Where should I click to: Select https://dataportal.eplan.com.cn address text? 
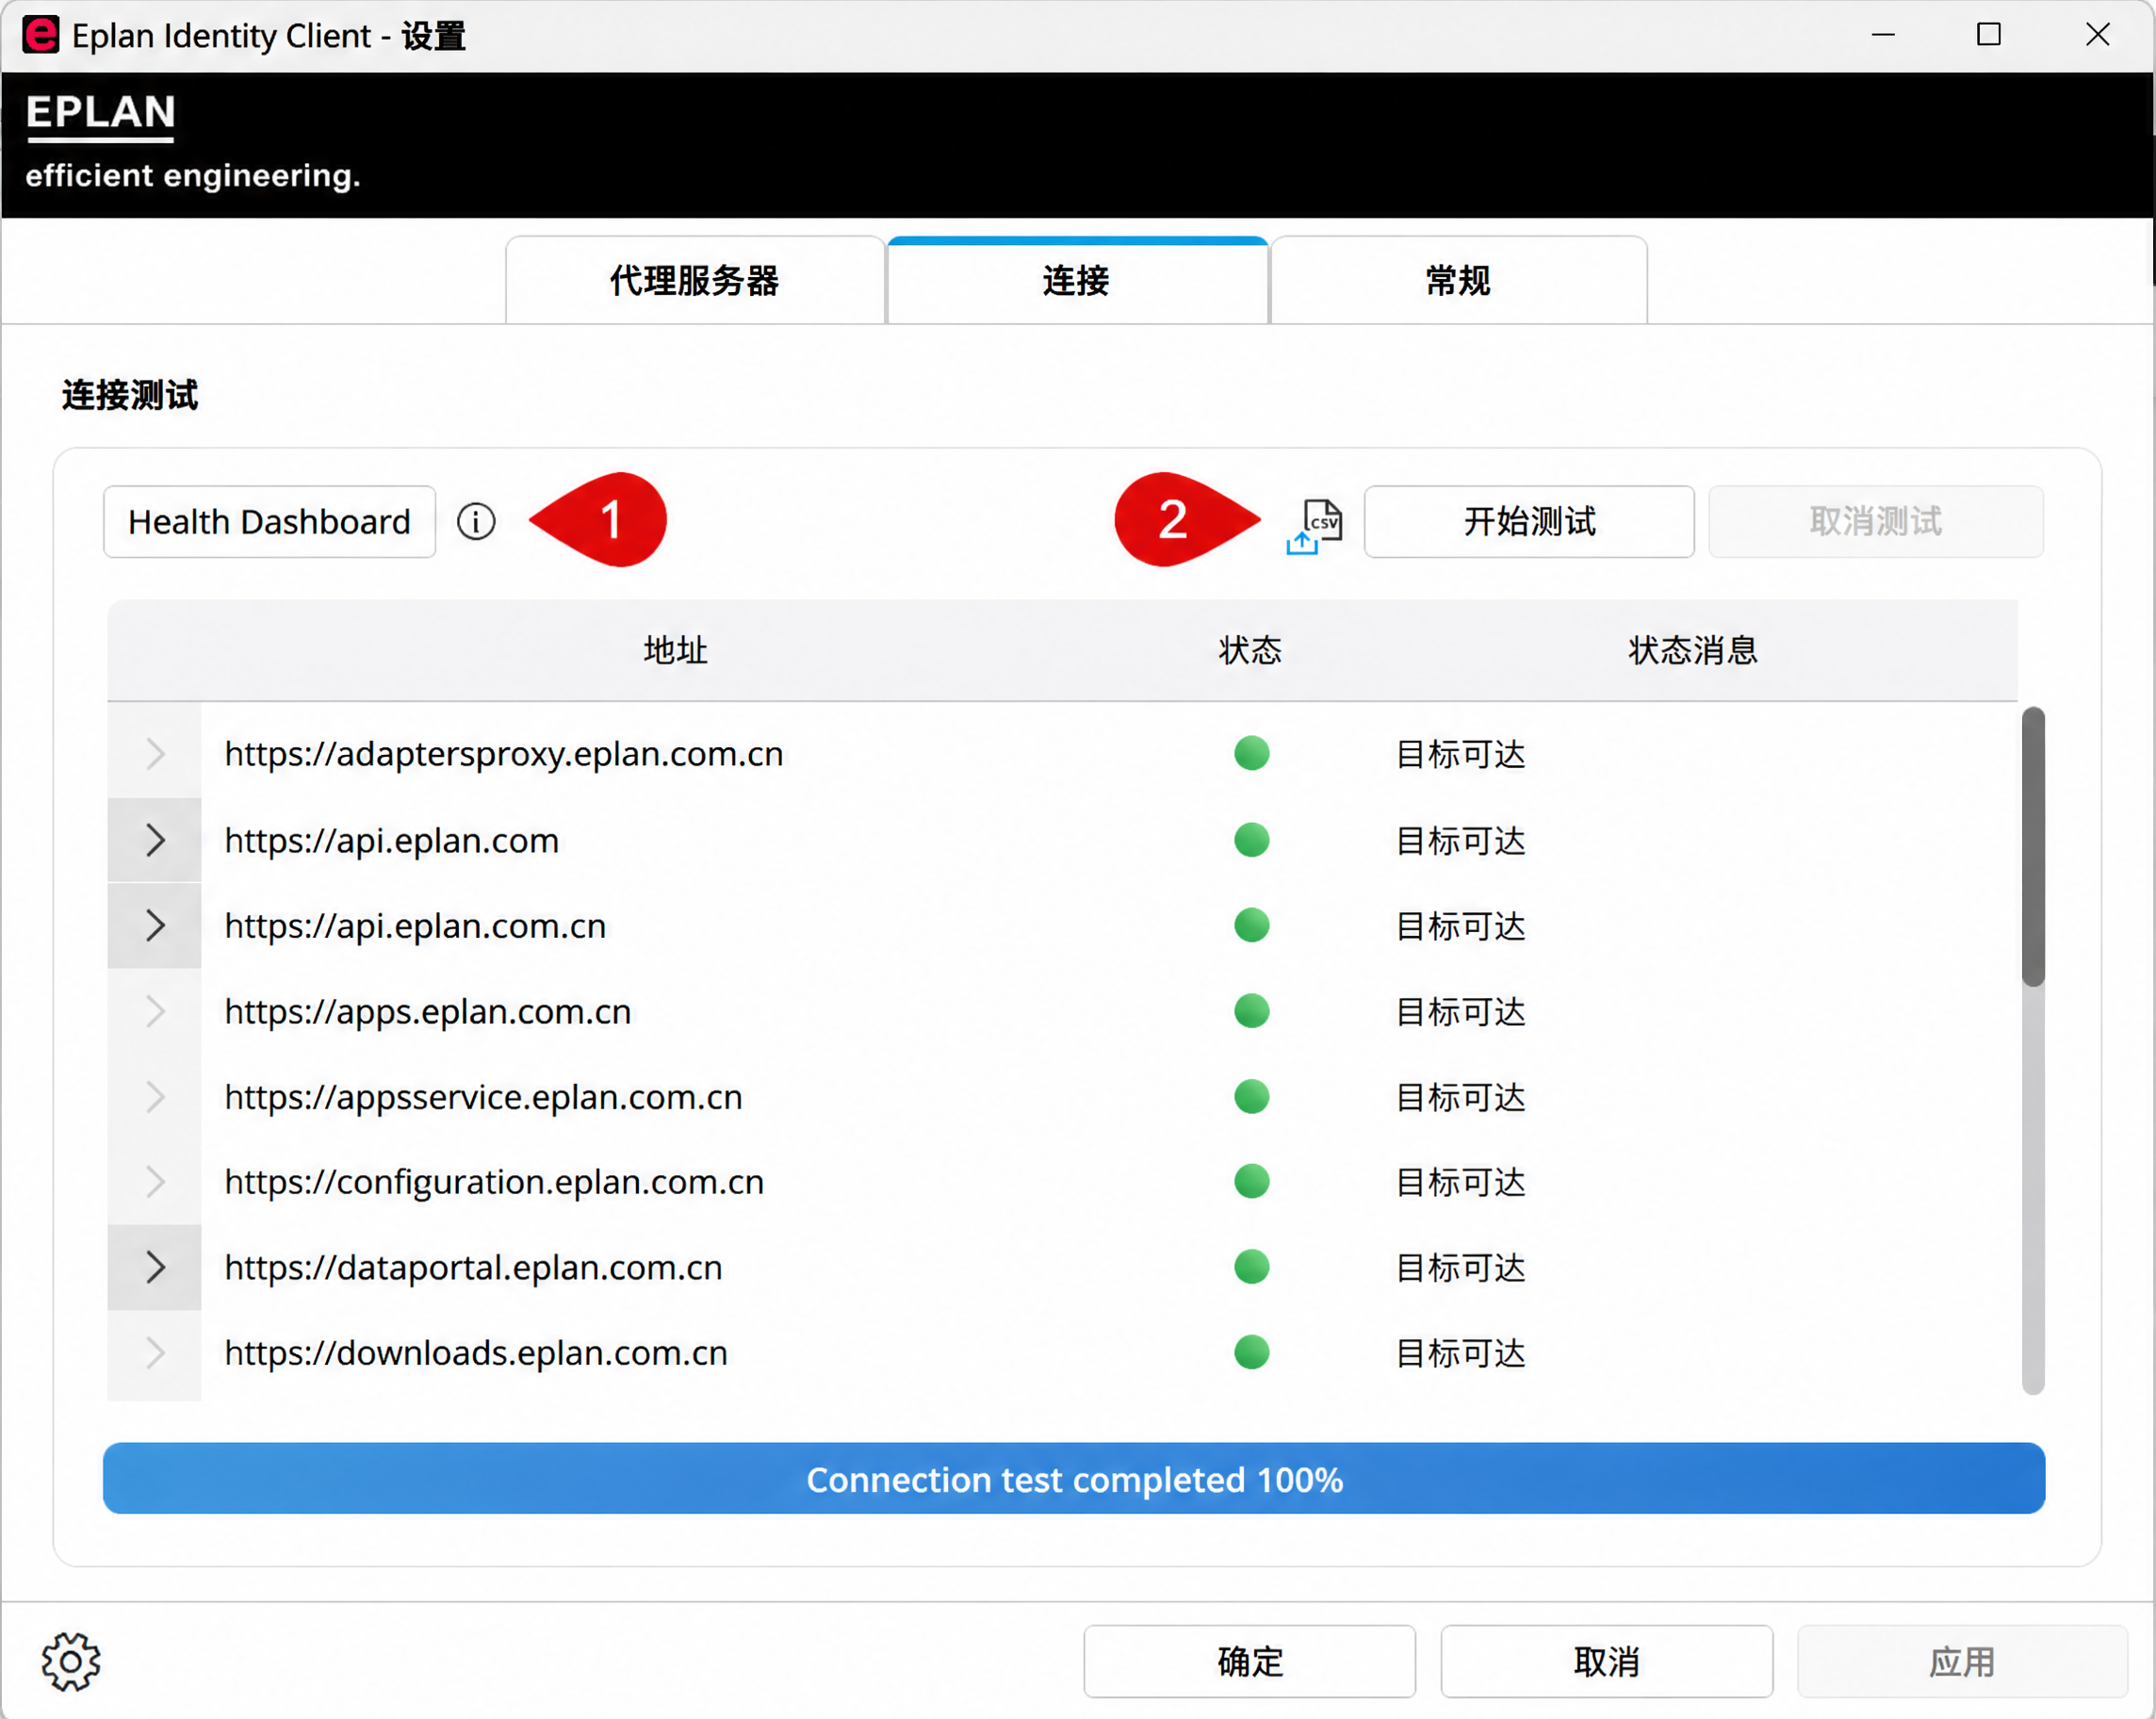click(473, 1267)
